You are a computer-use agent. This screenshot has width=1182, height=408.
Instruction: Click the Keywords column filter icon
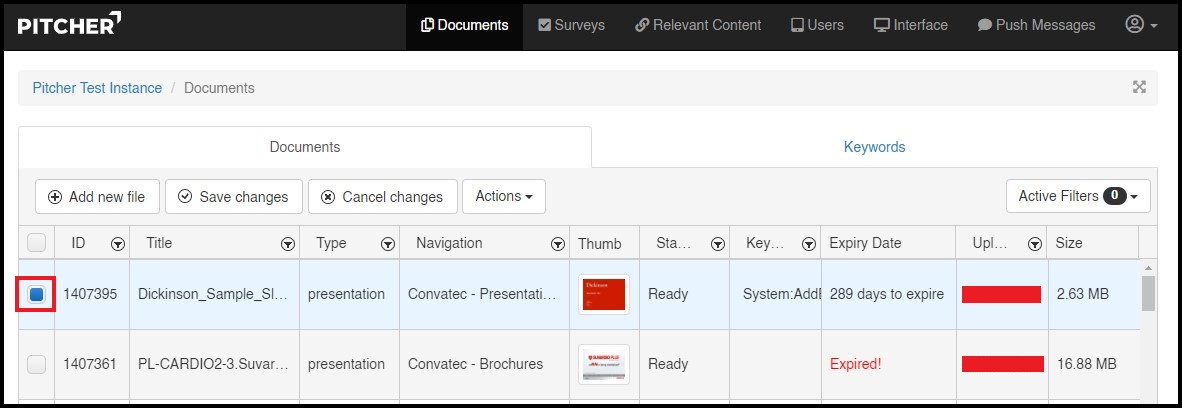click(806, 243)
